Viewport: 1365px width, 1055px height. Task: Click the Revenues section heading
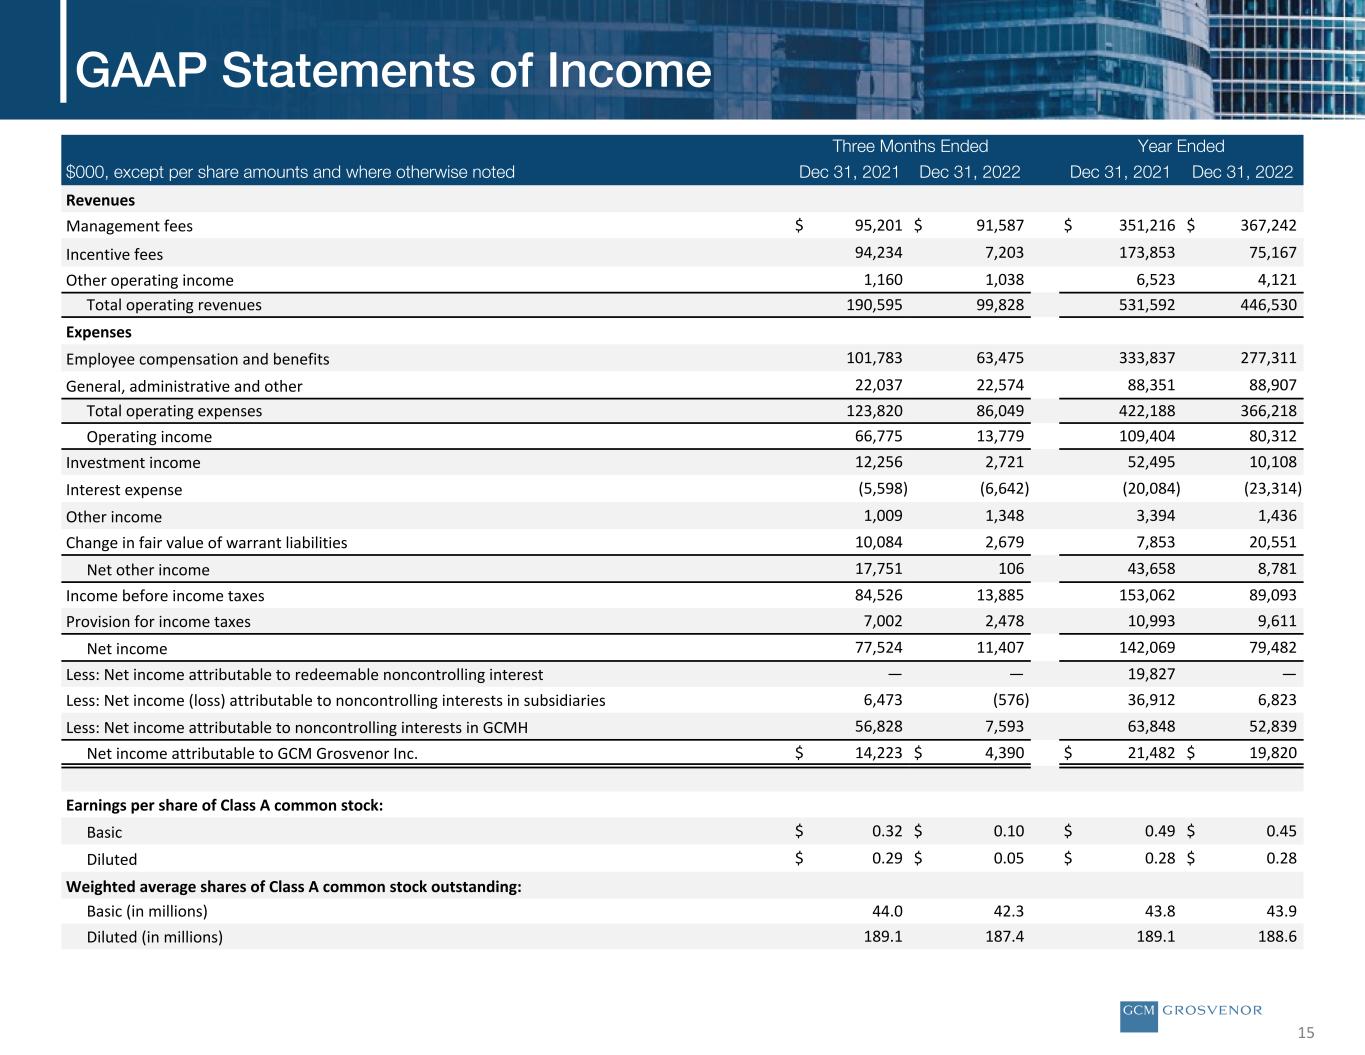click(x=100, y=200)
